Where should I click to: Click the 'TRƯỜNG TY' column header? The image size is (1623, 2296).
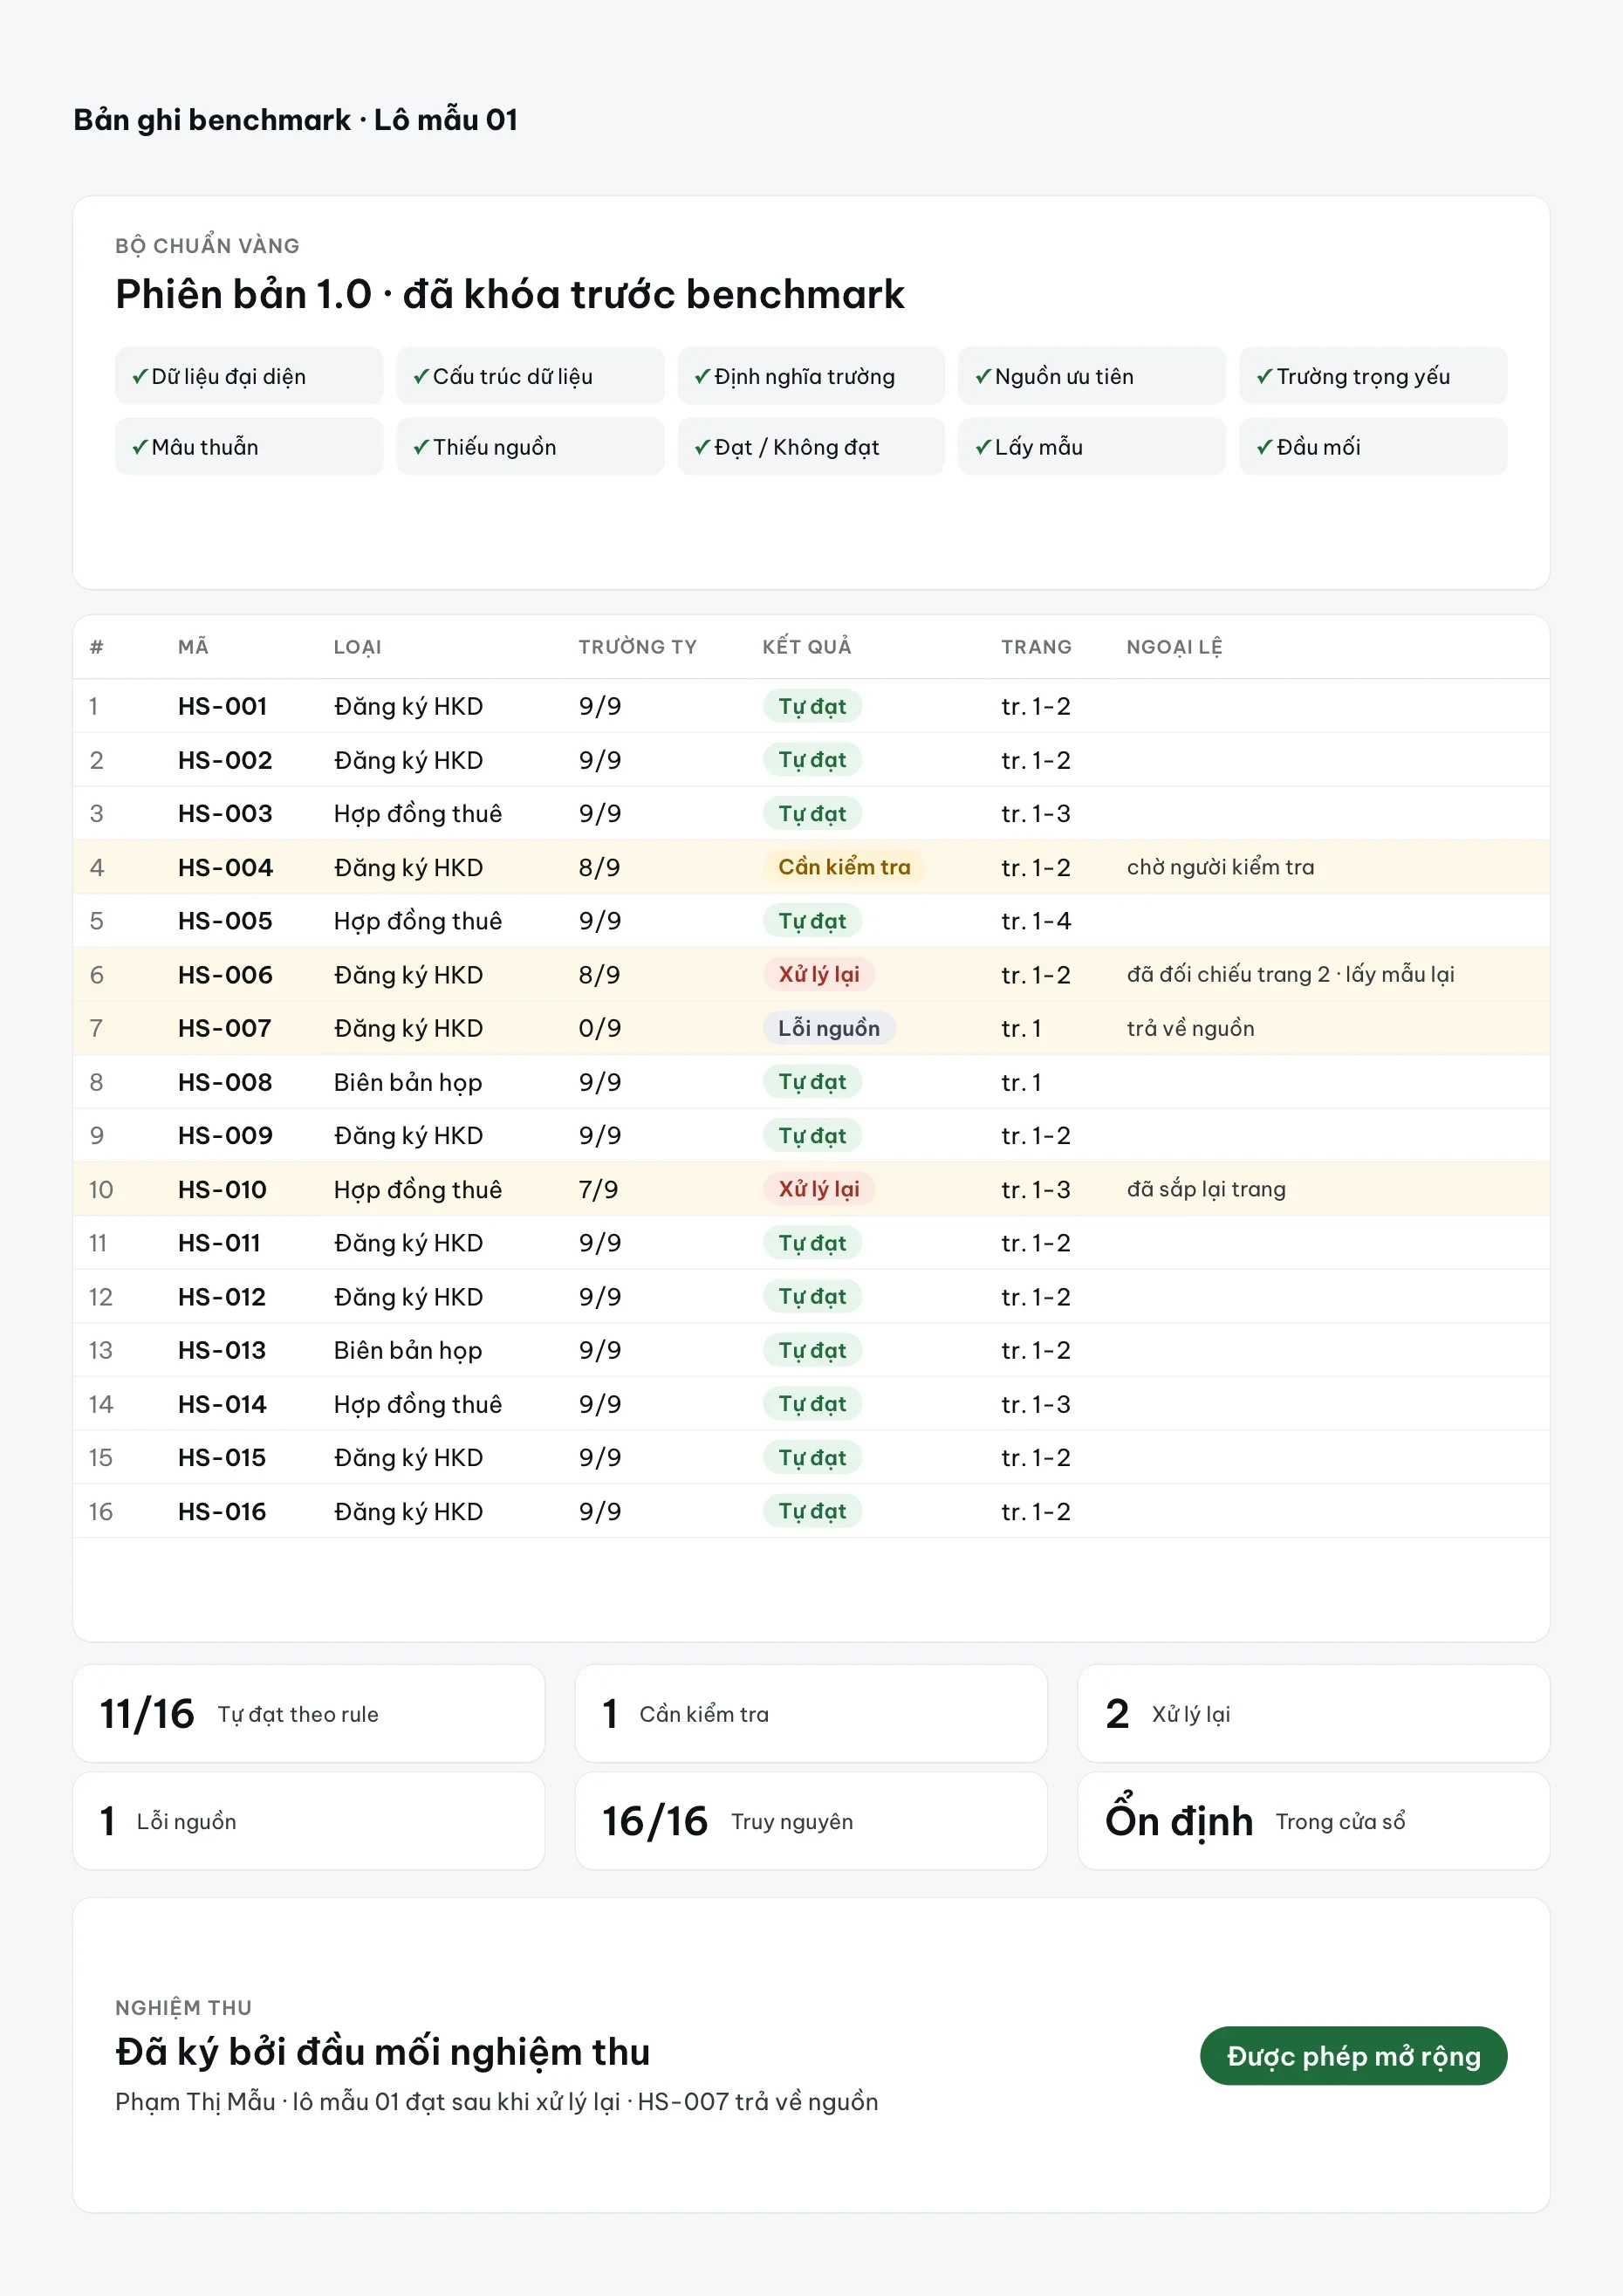tap(637, 647)
